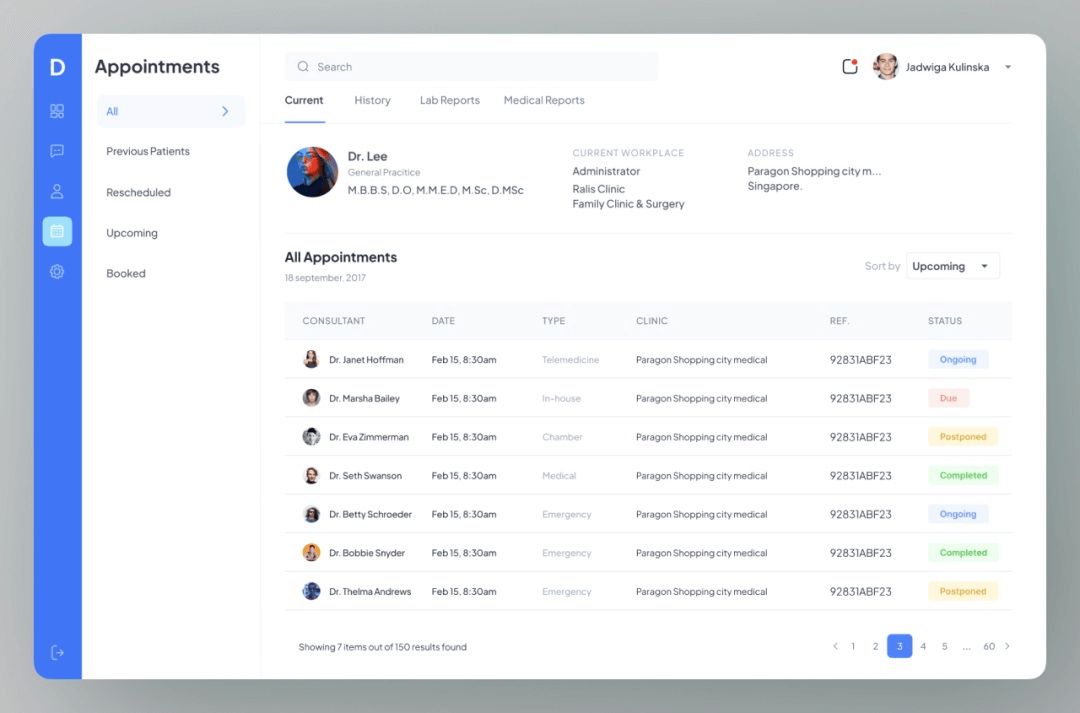Image resolution: width=1080 pixels, height=713 pixels.
Task: Click Postponed status for Dr. Eva Zimmerman
Action: [963, 436]
